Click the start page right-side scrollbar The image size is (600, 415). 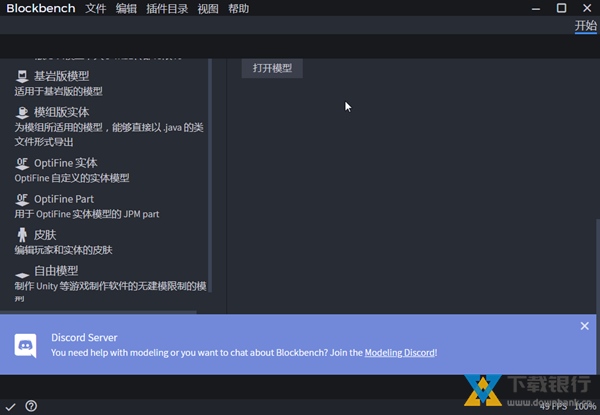click(598, 296)
